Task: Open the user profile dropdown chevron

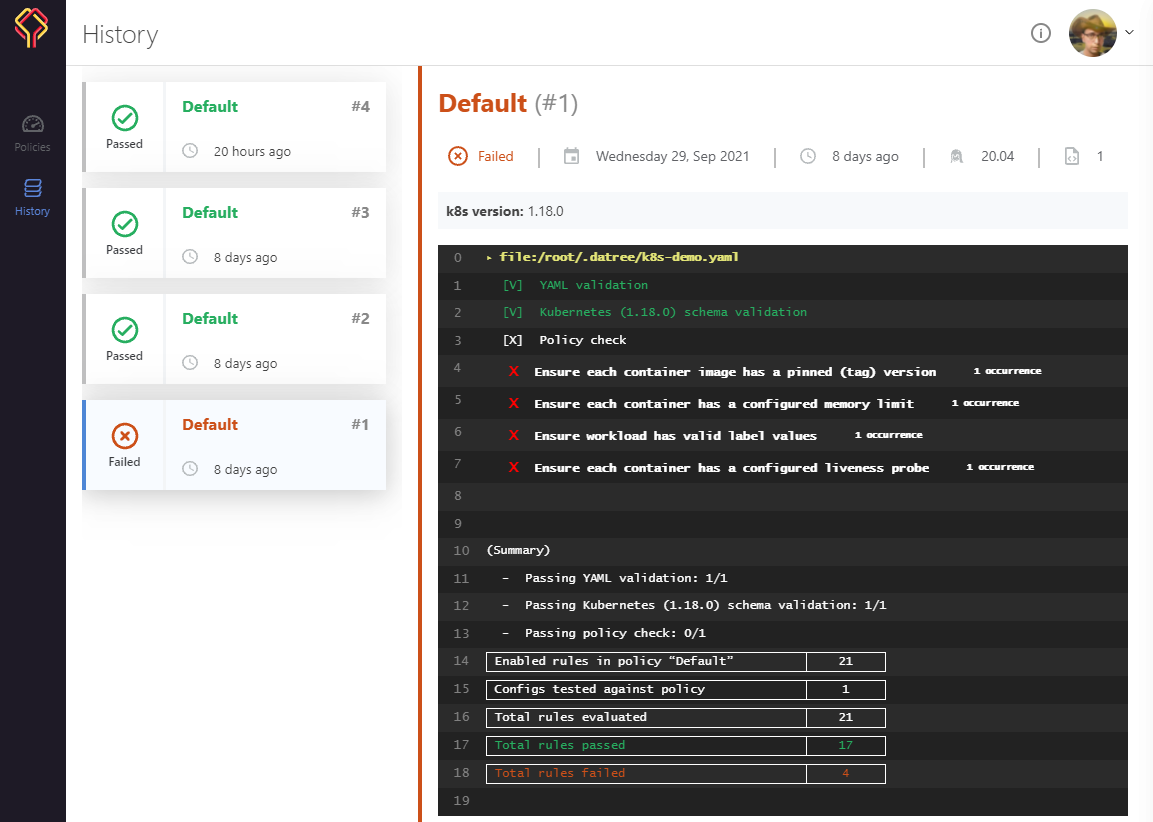Action: pyautogui.click(x=1130, y=32)
